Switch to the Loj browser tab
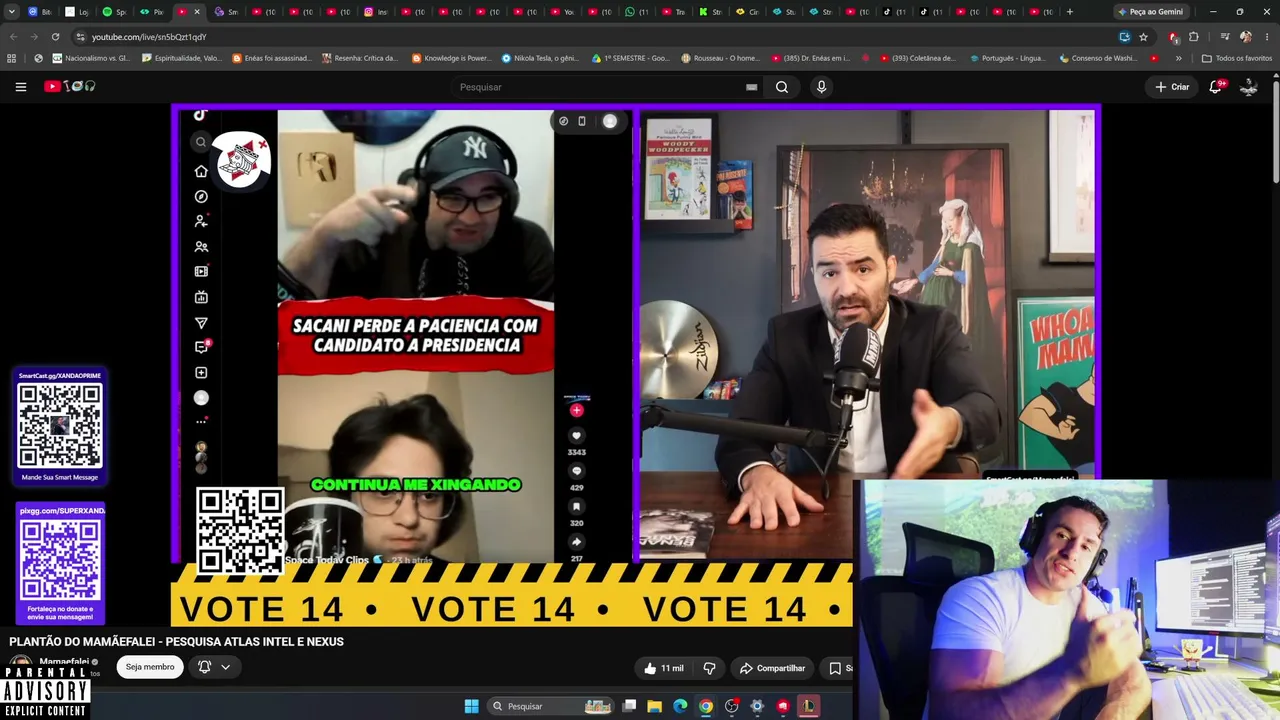The width and height of the screenshot is (1280, 720). pyautogui.click(x=77, y=12)
